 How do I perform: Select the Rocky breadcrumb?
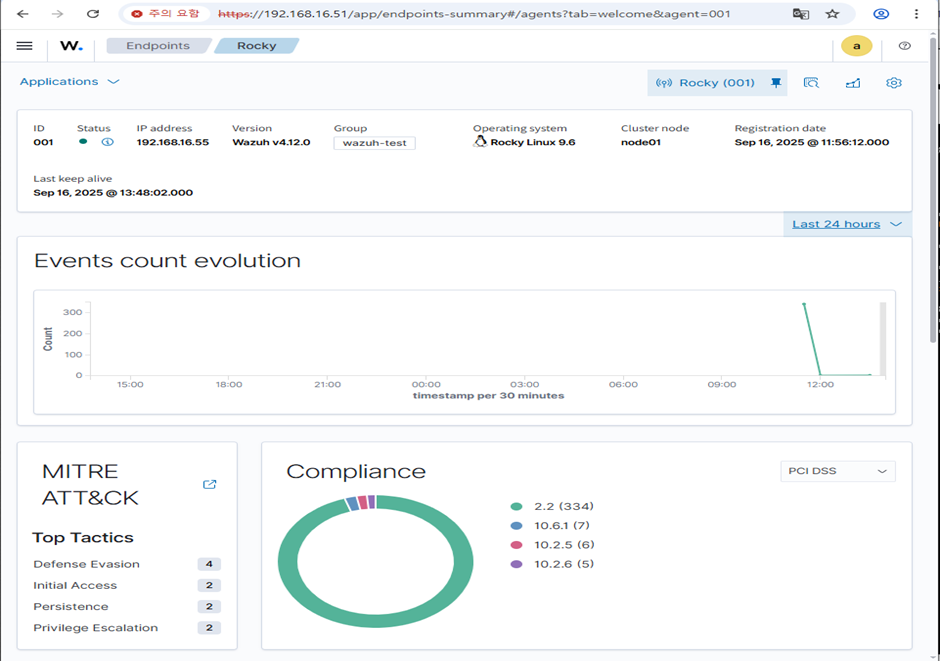[257, 46]
